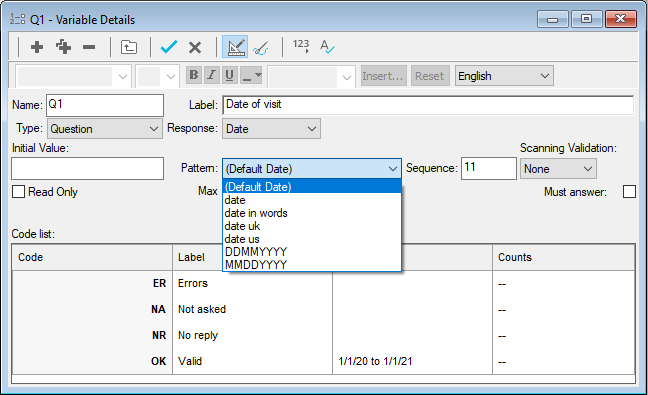Viewport: 648px width, 395px height.
Task: Select (Default Date) in pattern list
Action: (x=312, y=187)
